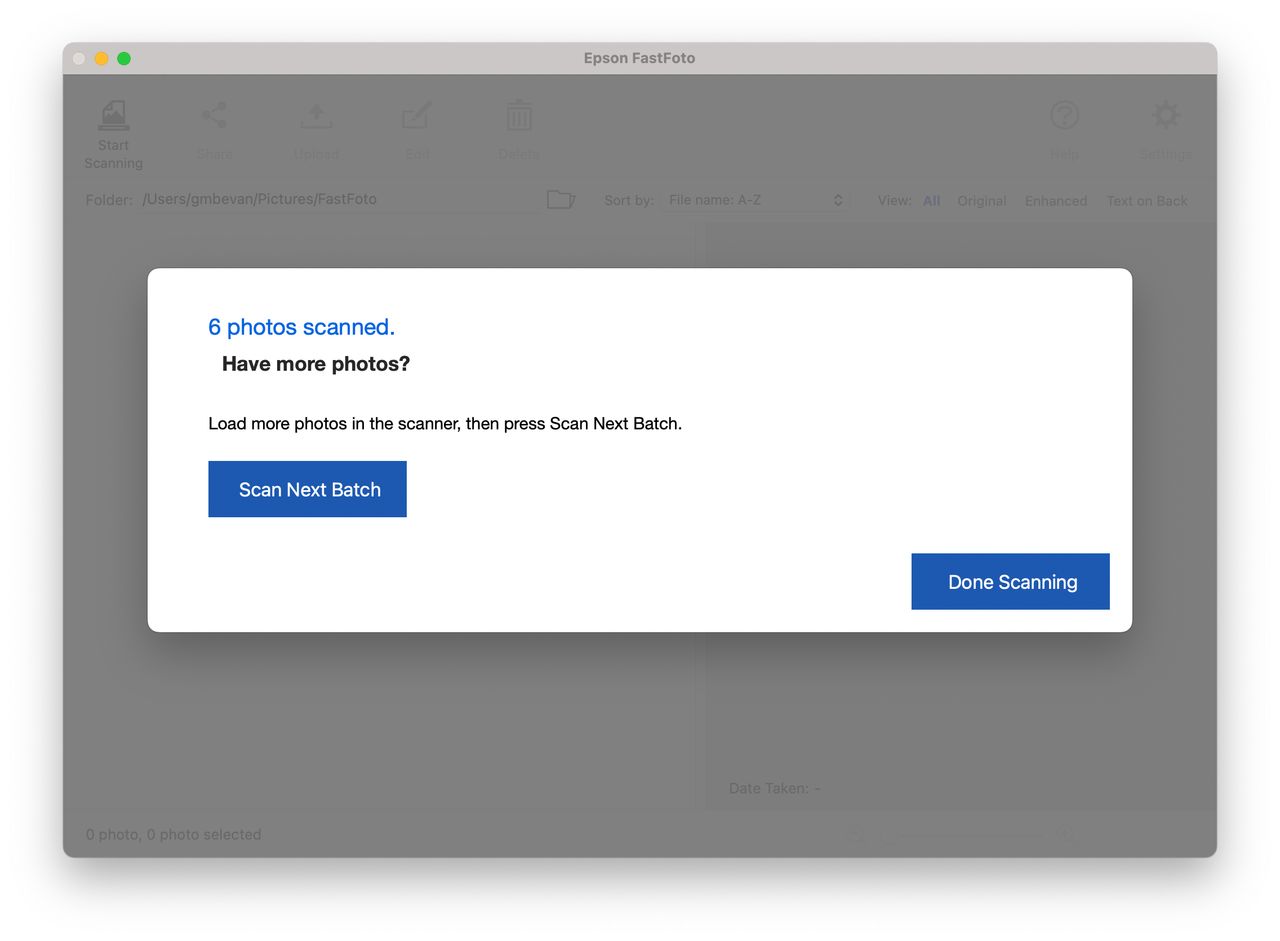
Task: Click the "Date Taken: –" label
Action: click(x=775, y=788)
